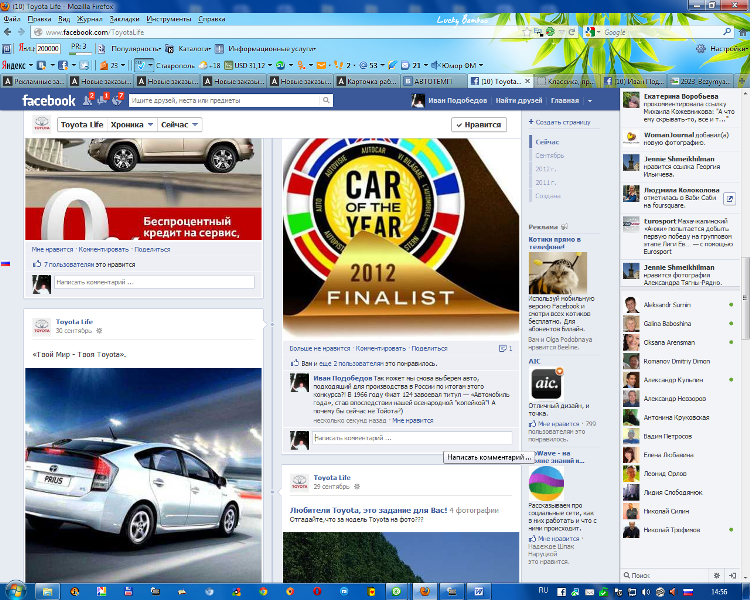Switch to the АВТОТЕМП tab

pyautogui.click(x=434, y=81)
